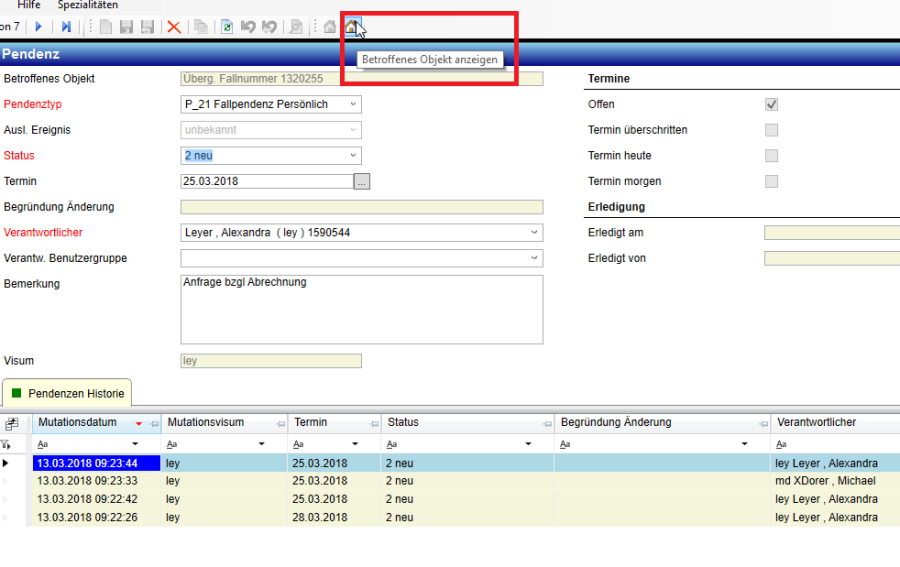Click into the Bemerkung text area
The height and width of the screenshot is (567, 900).
[361, 309]
